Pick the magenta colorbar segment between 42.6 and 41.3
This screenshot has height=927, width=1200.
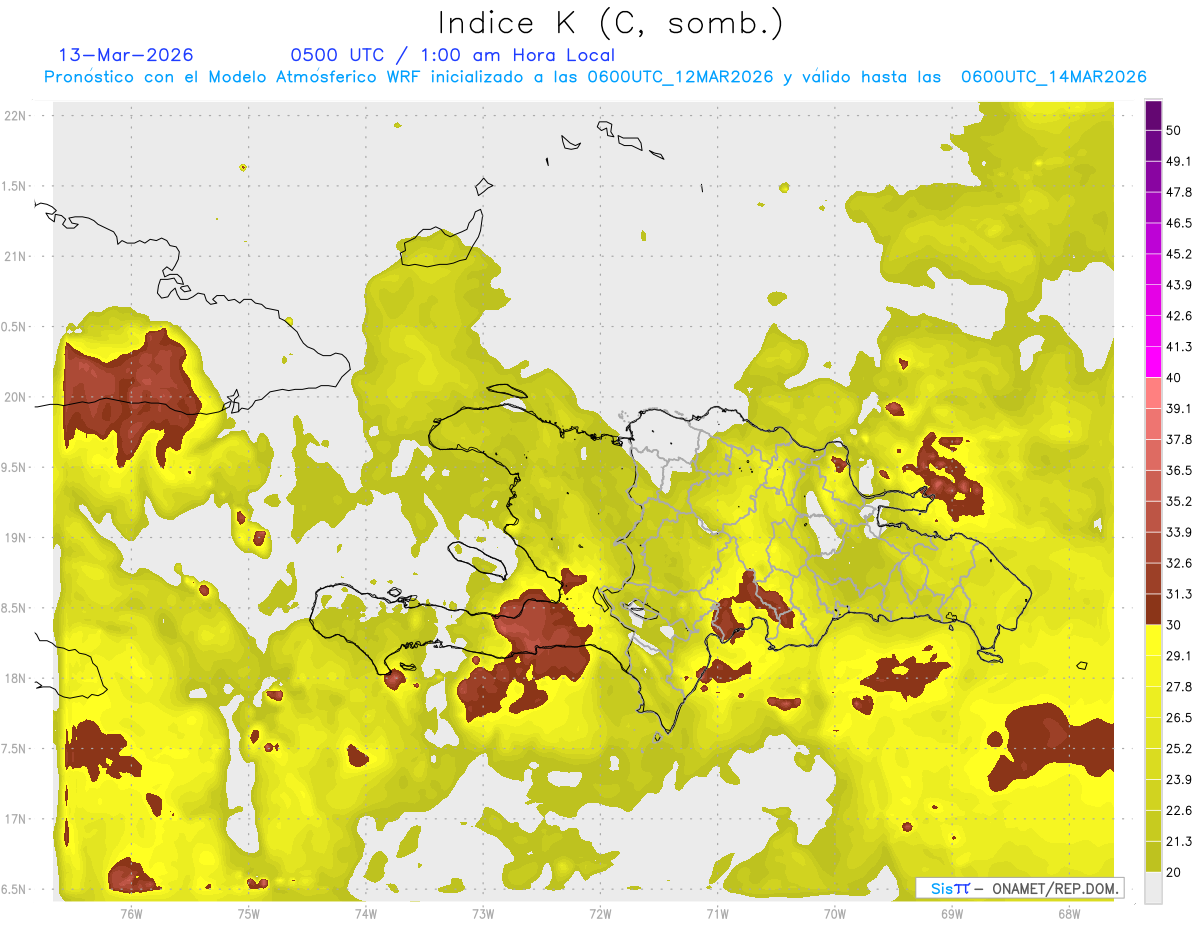(x=1153, y=331)
